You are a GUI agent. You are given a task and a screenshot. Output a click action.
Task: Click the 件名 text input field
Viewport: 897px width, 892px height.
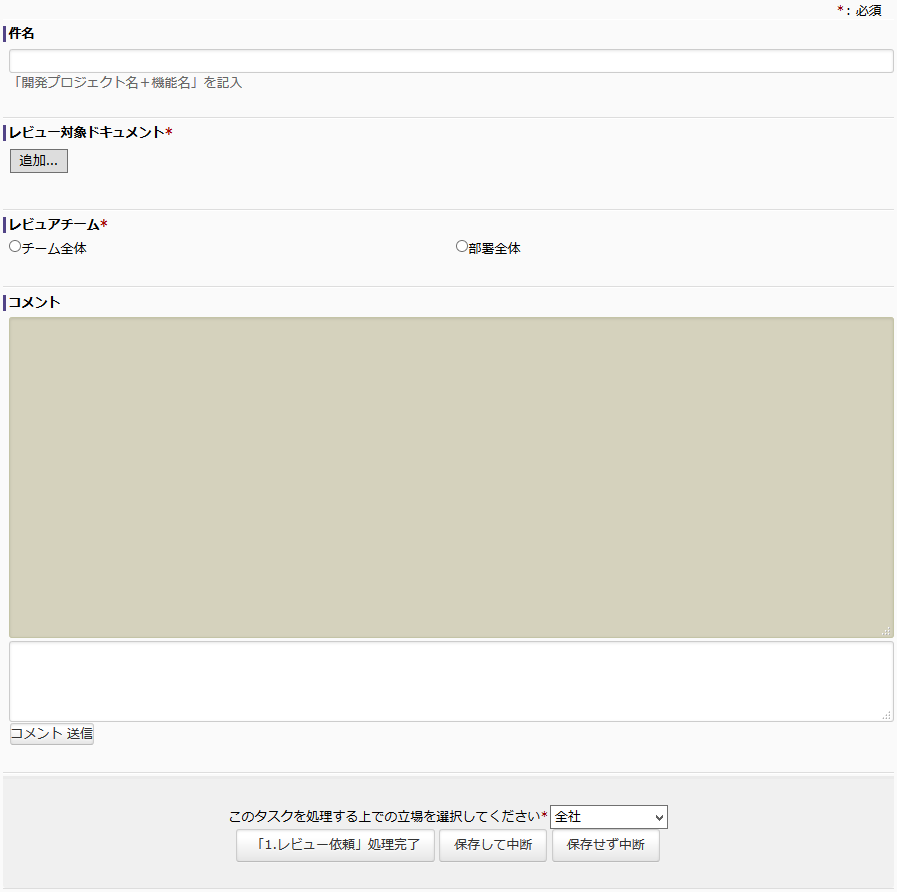pyautogui.click(x=450, y=61)
